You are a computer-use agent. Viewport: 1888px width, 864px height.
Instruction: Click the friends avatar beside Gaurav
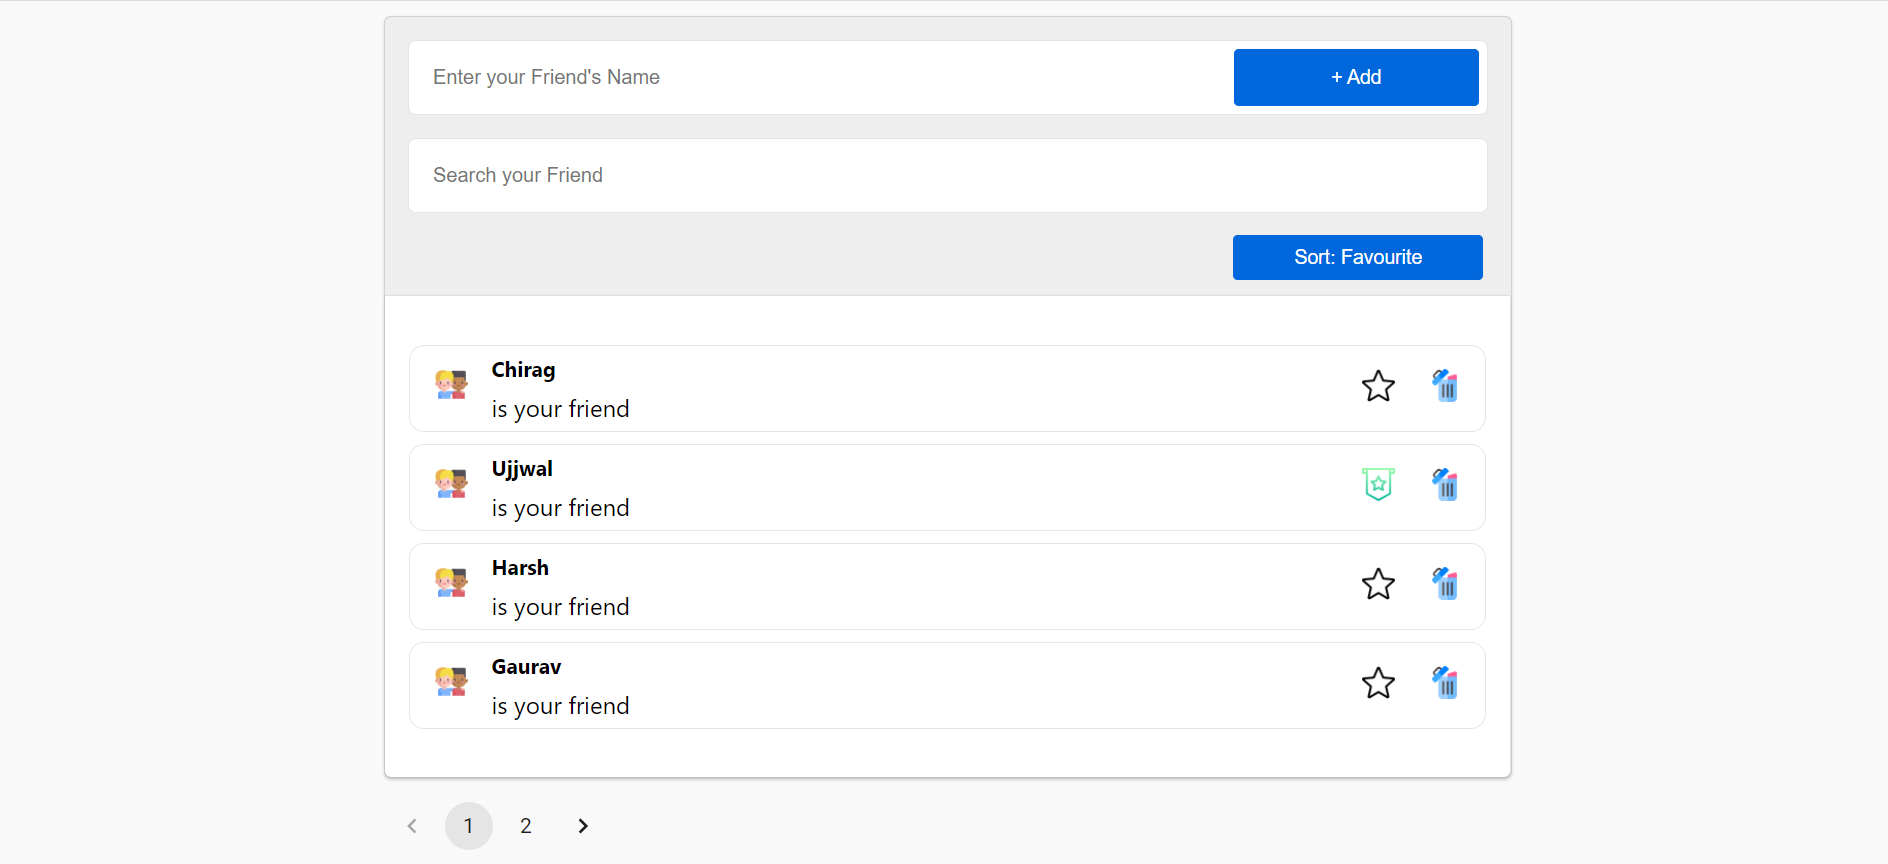(451, 682)
